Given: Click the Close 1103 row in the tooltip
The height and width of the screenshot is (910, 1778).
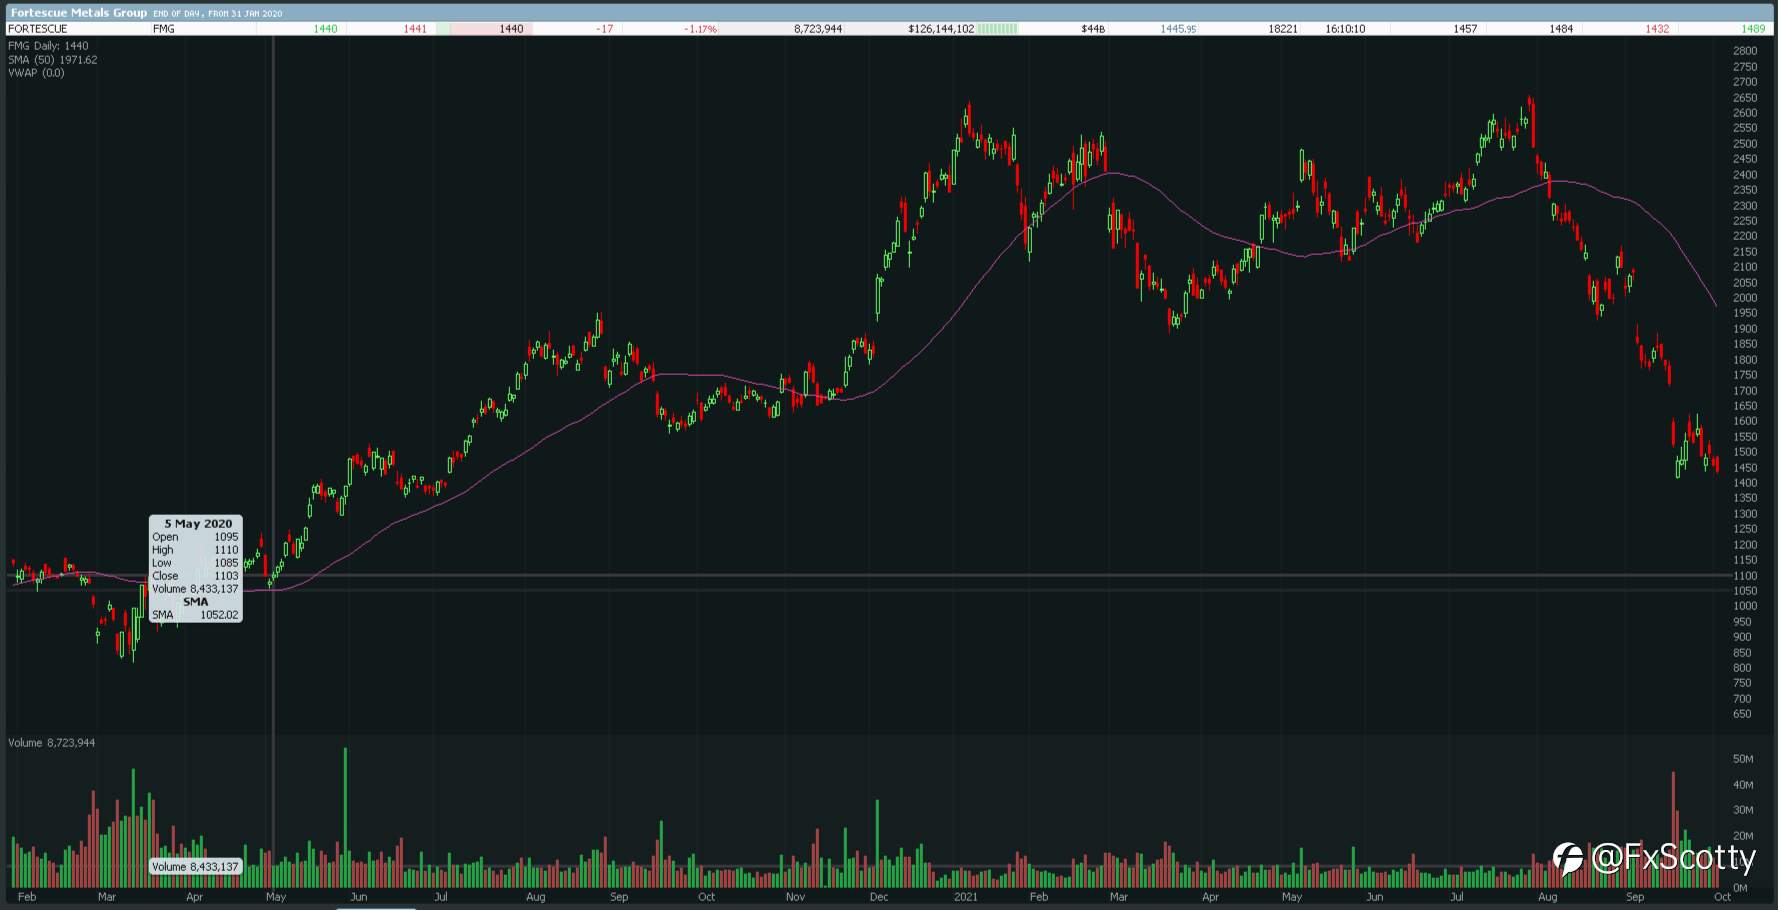Looking at the screenshot, I should click(195, 576).
